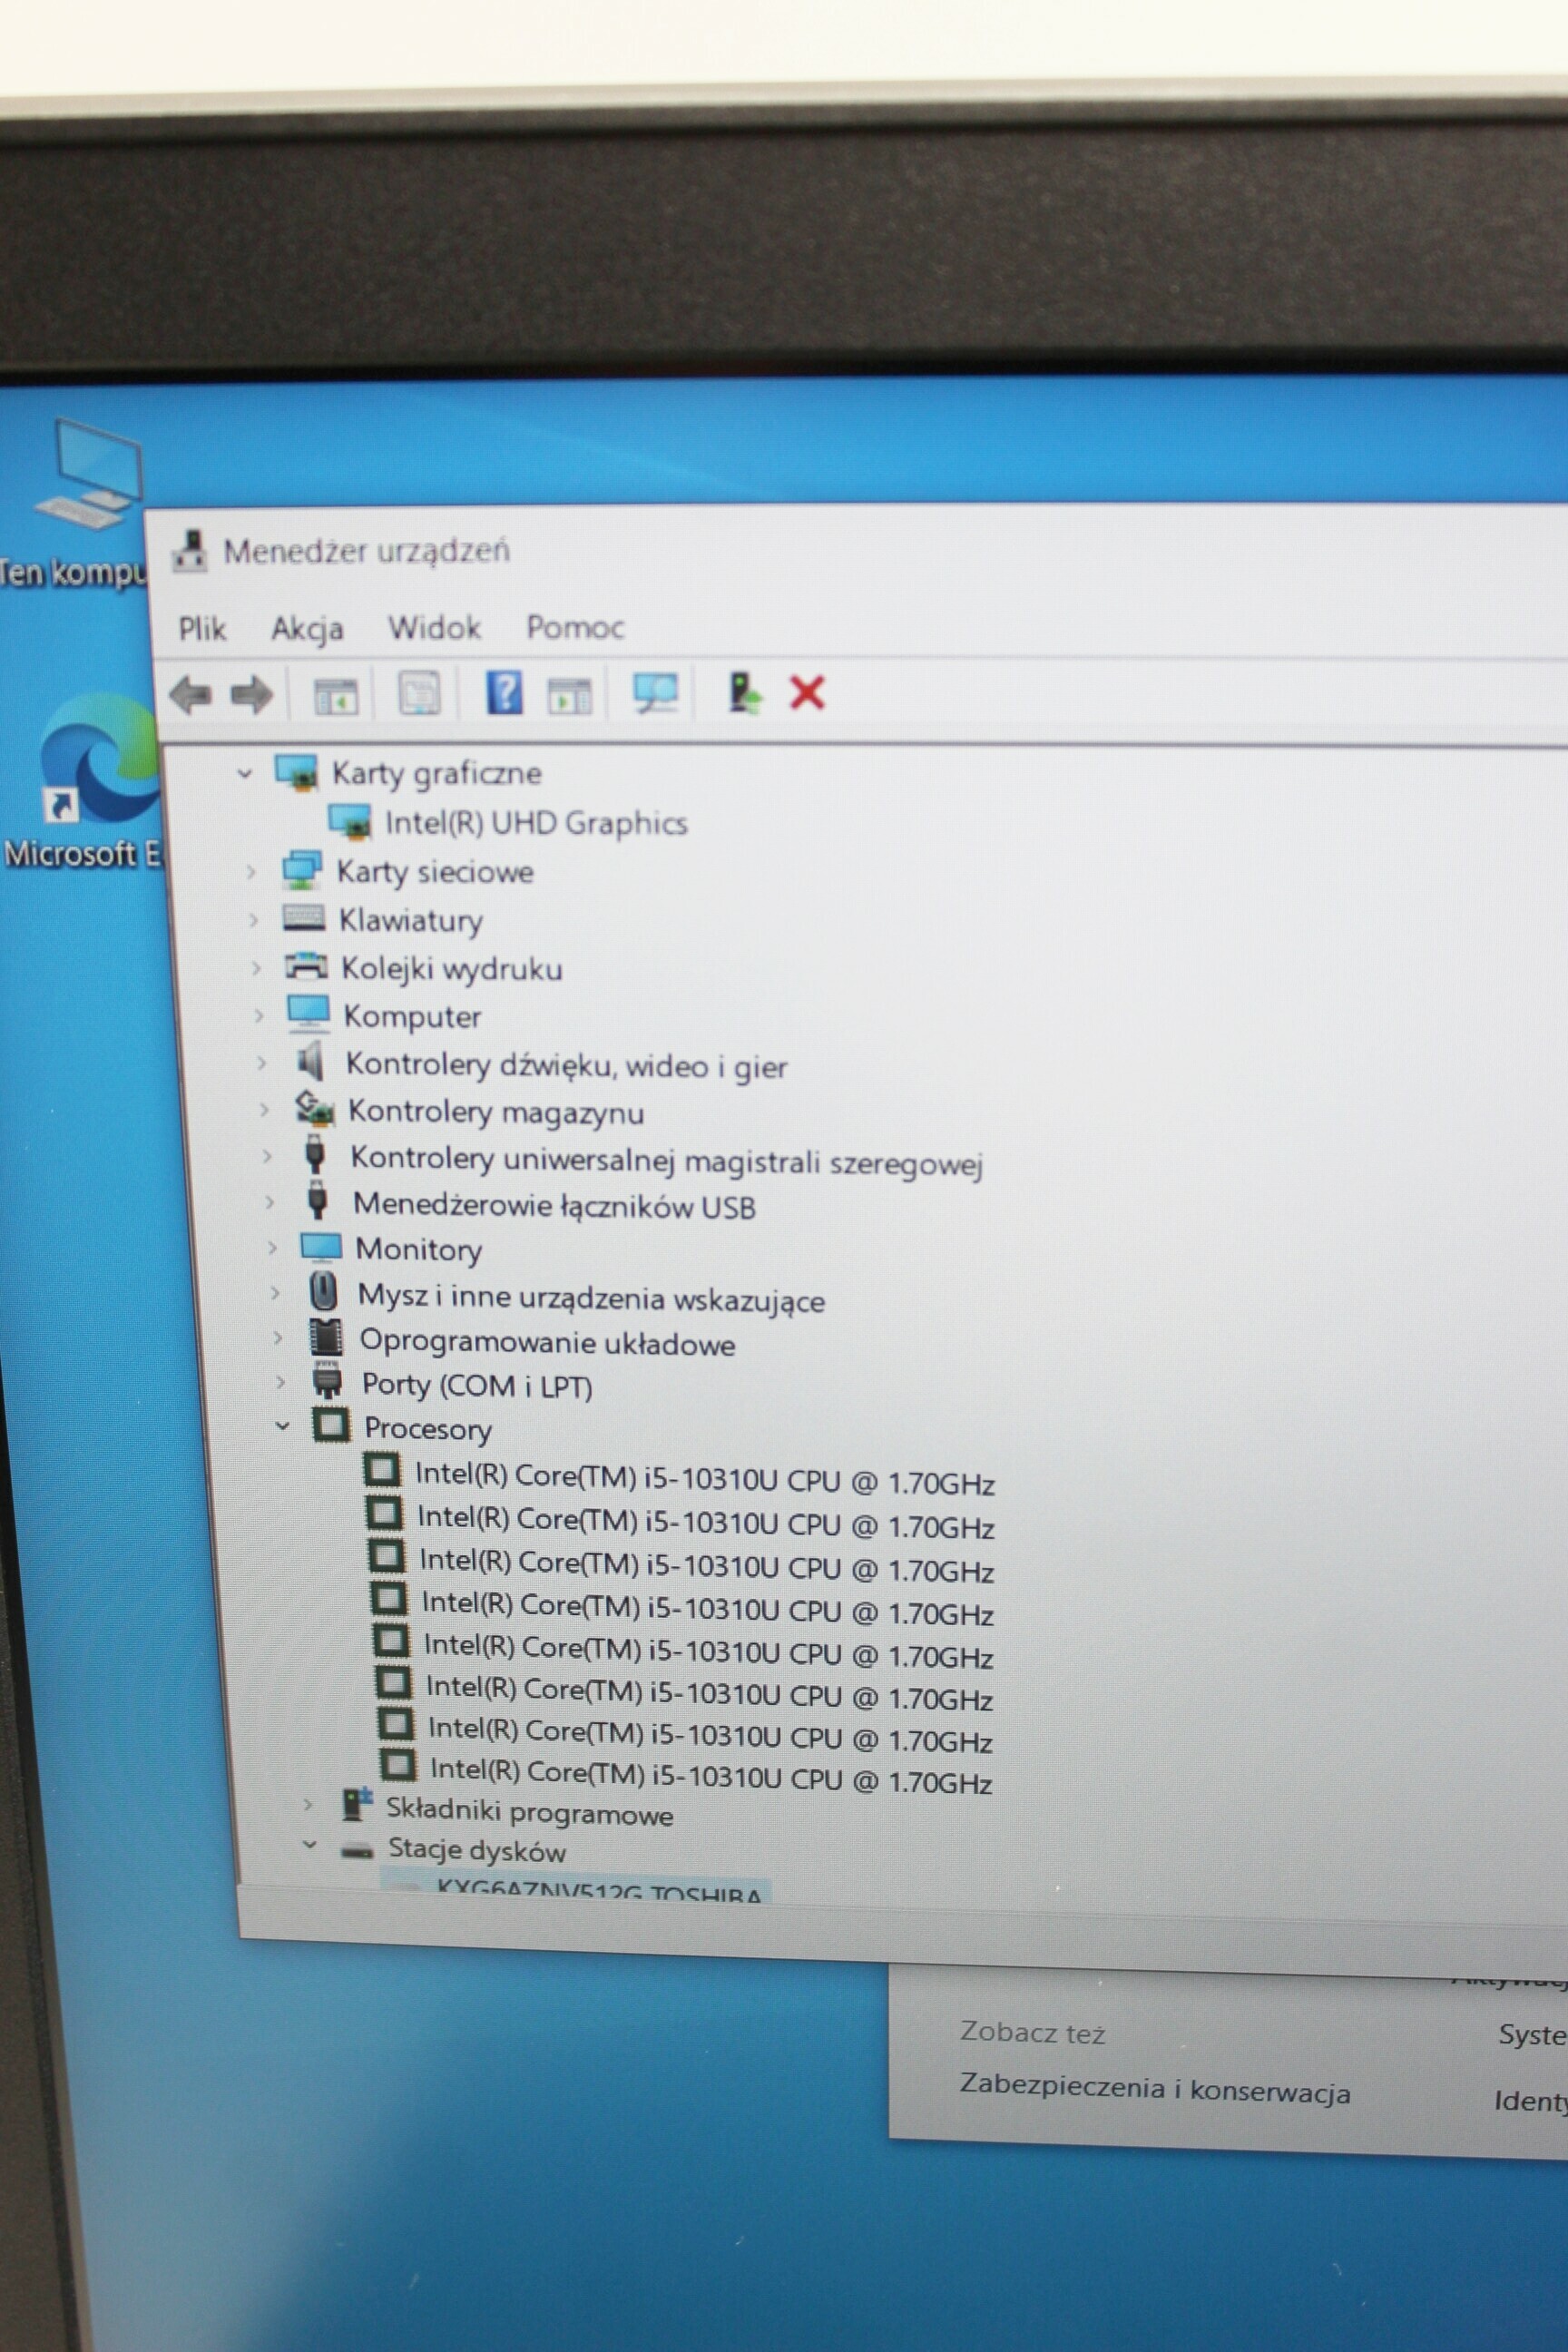
Task: Click the Komputer monitor icon
Action: (308, 1014)
